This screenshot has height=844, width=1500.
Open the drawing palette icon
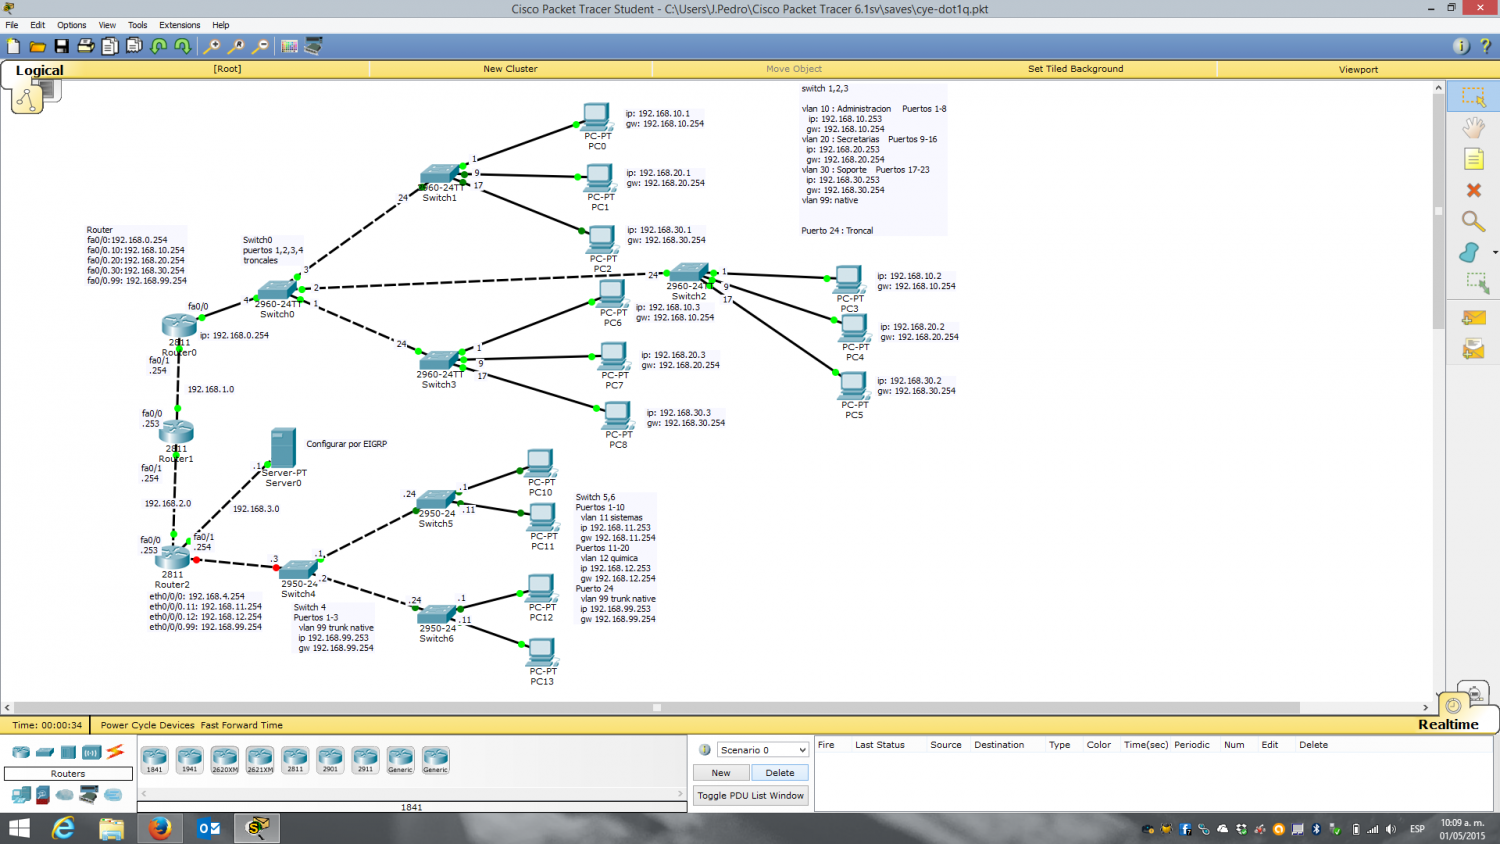[289, 46]
